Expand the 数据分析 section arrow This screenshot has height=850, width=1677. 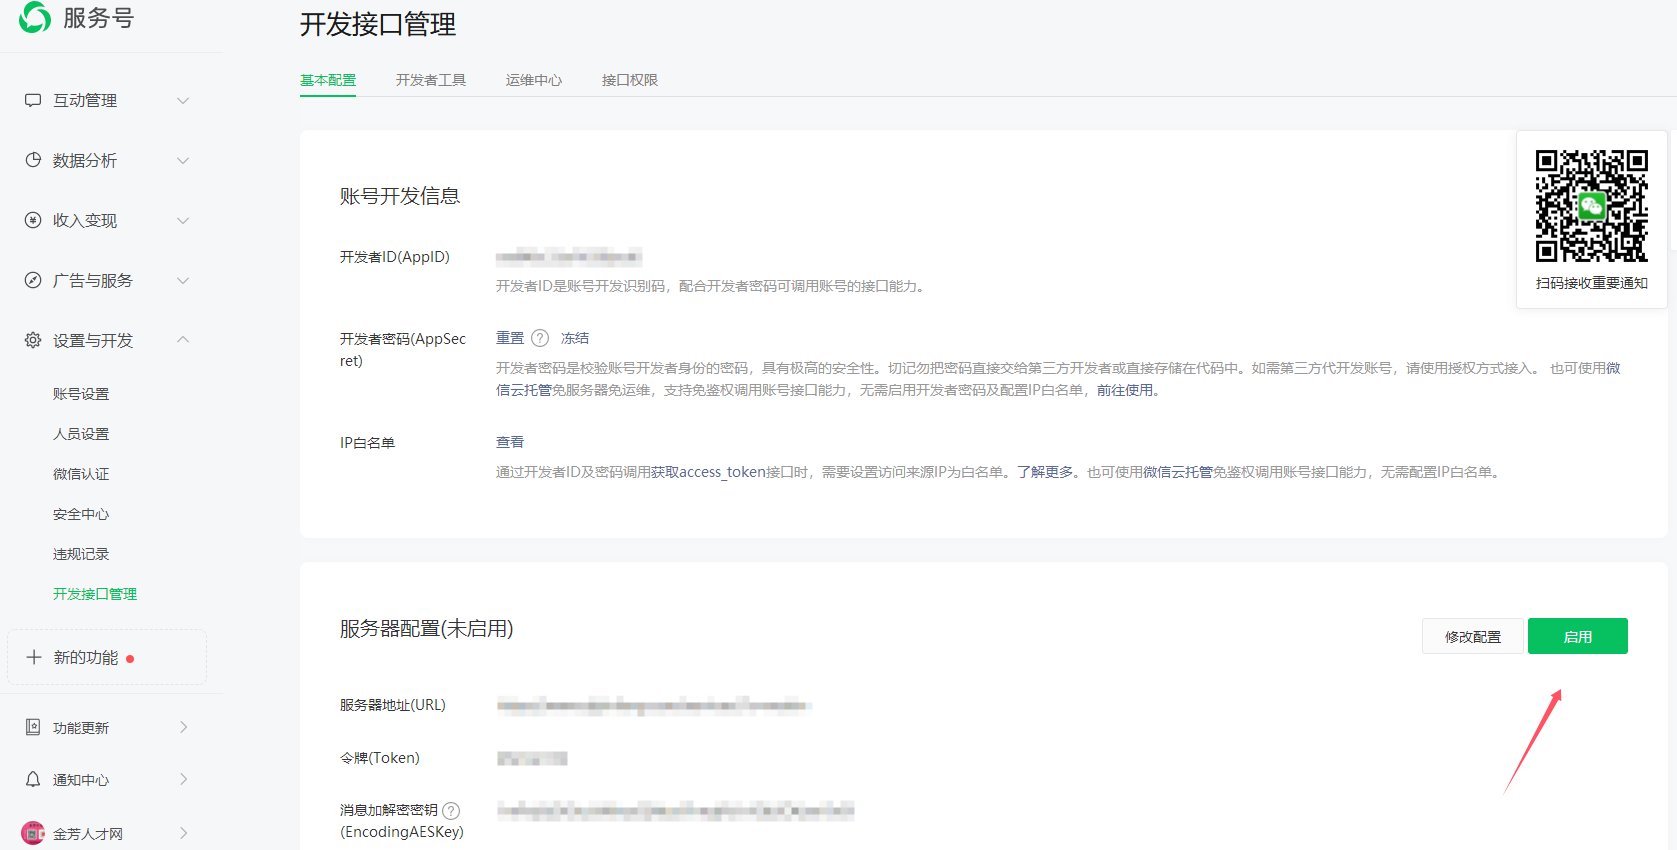coord(183,160)
